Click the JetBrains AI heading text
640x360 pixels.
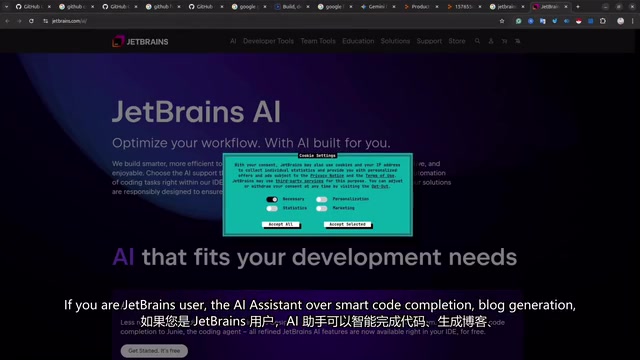pyautogui.click(x=196, y=111)
